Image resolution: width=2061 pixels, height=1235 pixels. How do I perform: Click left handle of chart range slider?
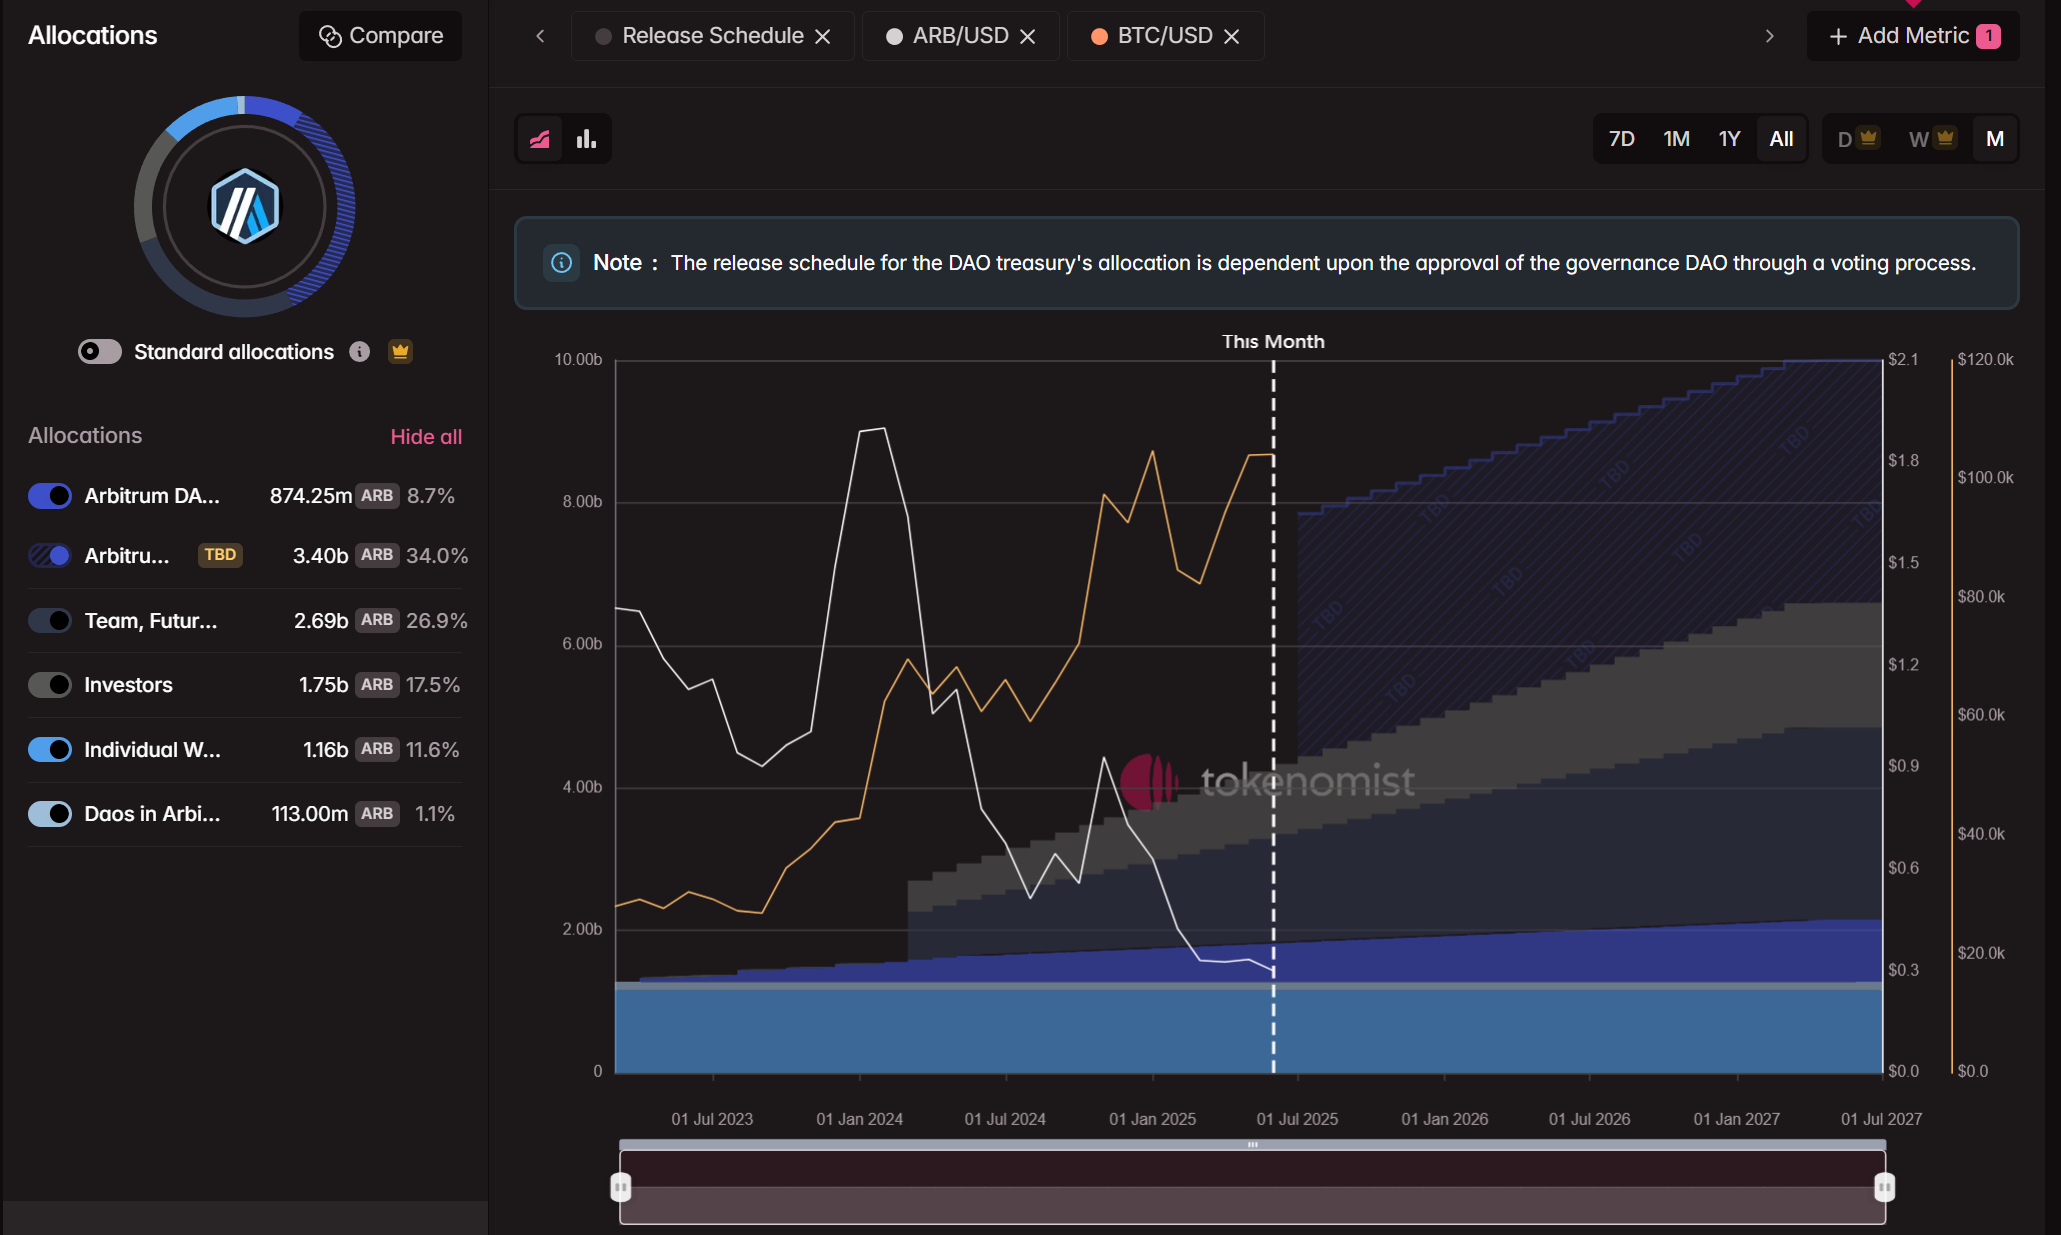coord(620,1187)
